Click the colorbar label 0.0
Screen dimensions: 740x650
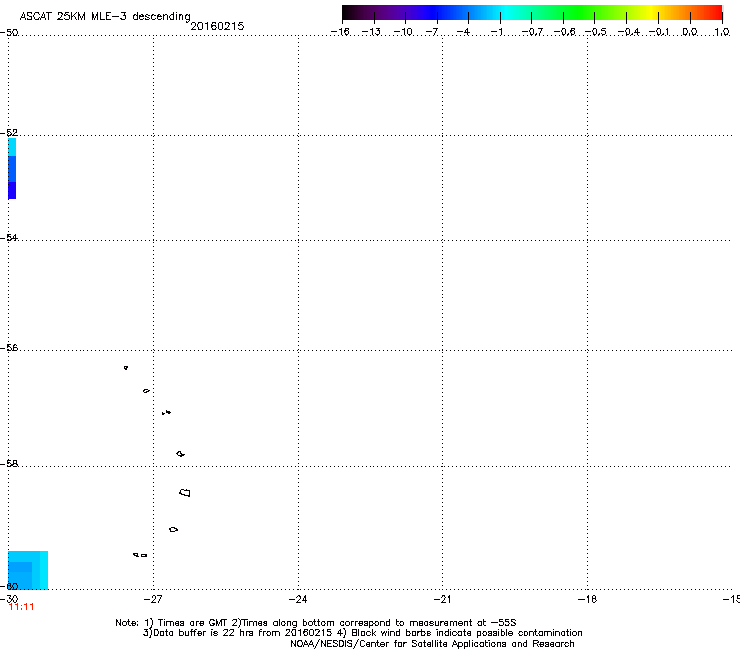(x=690, y=32)
